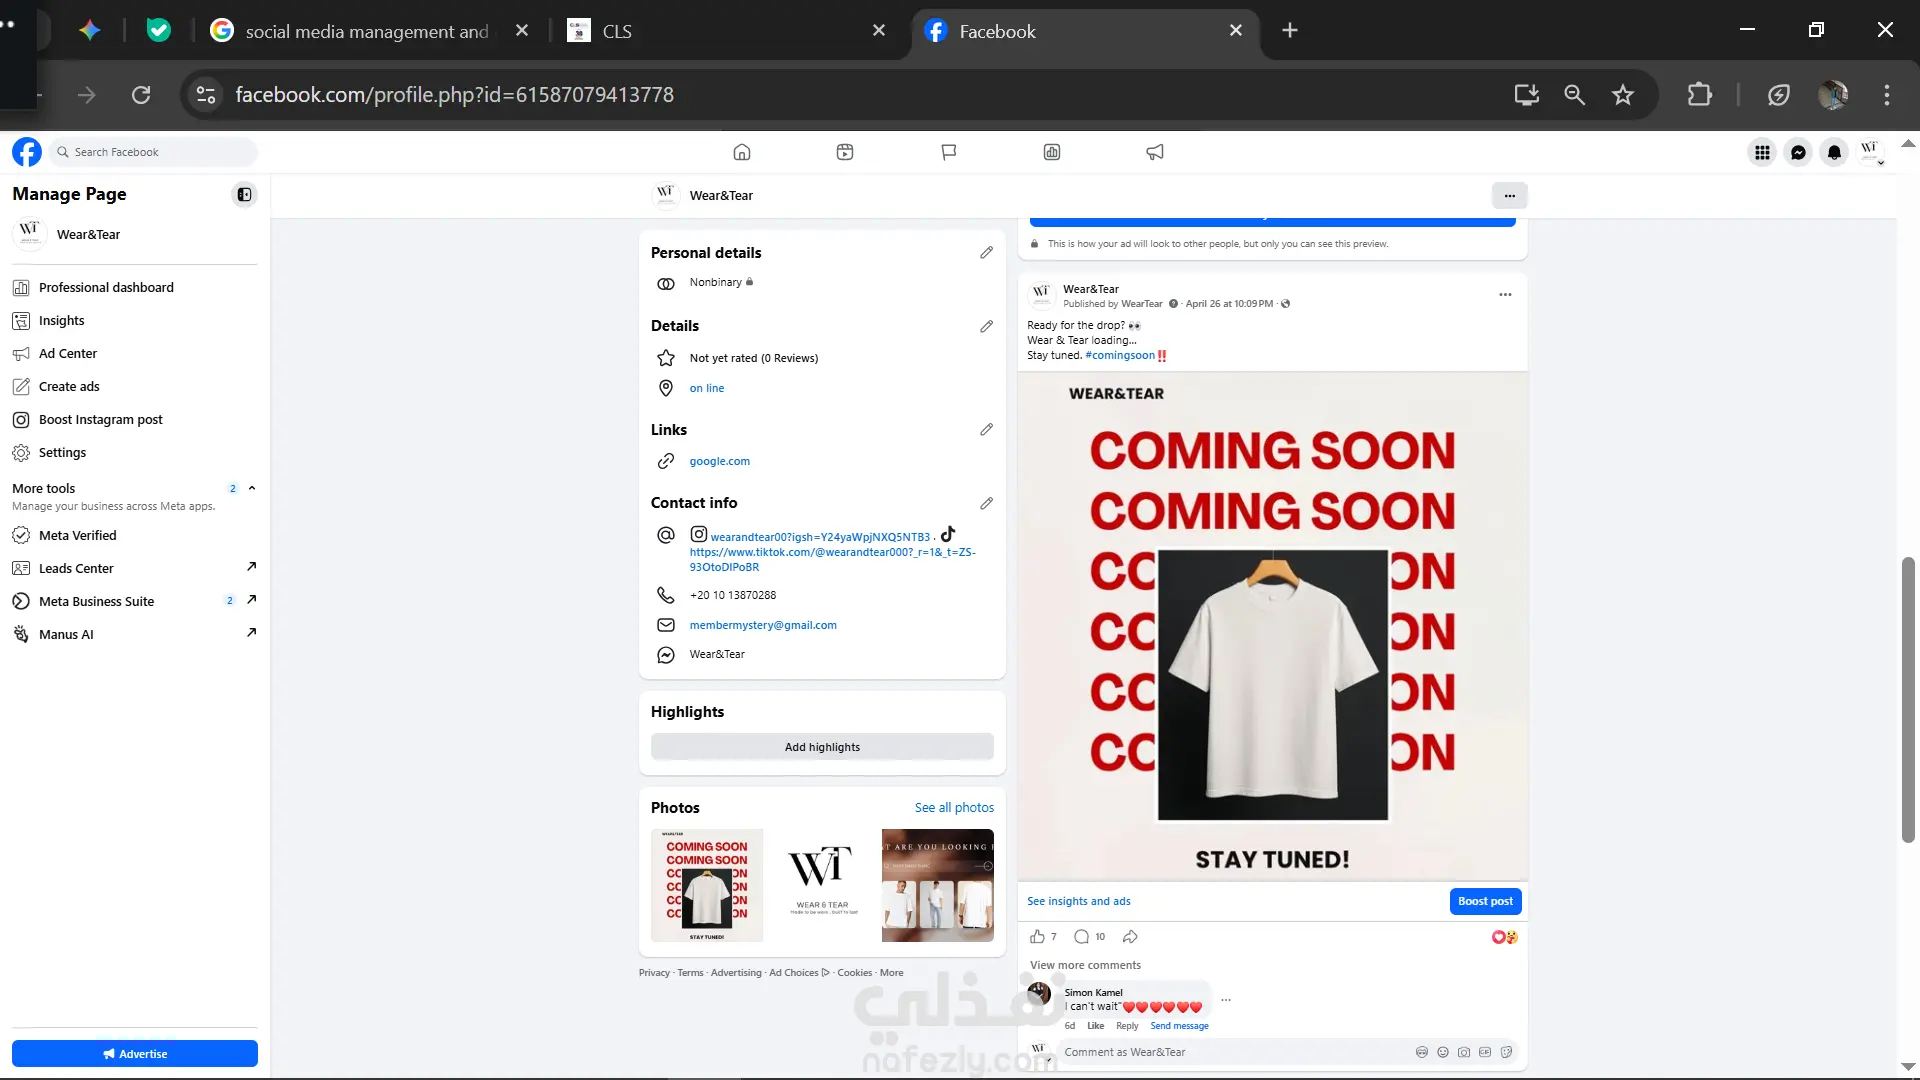
Task: Open the Facebook apps grid menu
Action: point(1762,152)
